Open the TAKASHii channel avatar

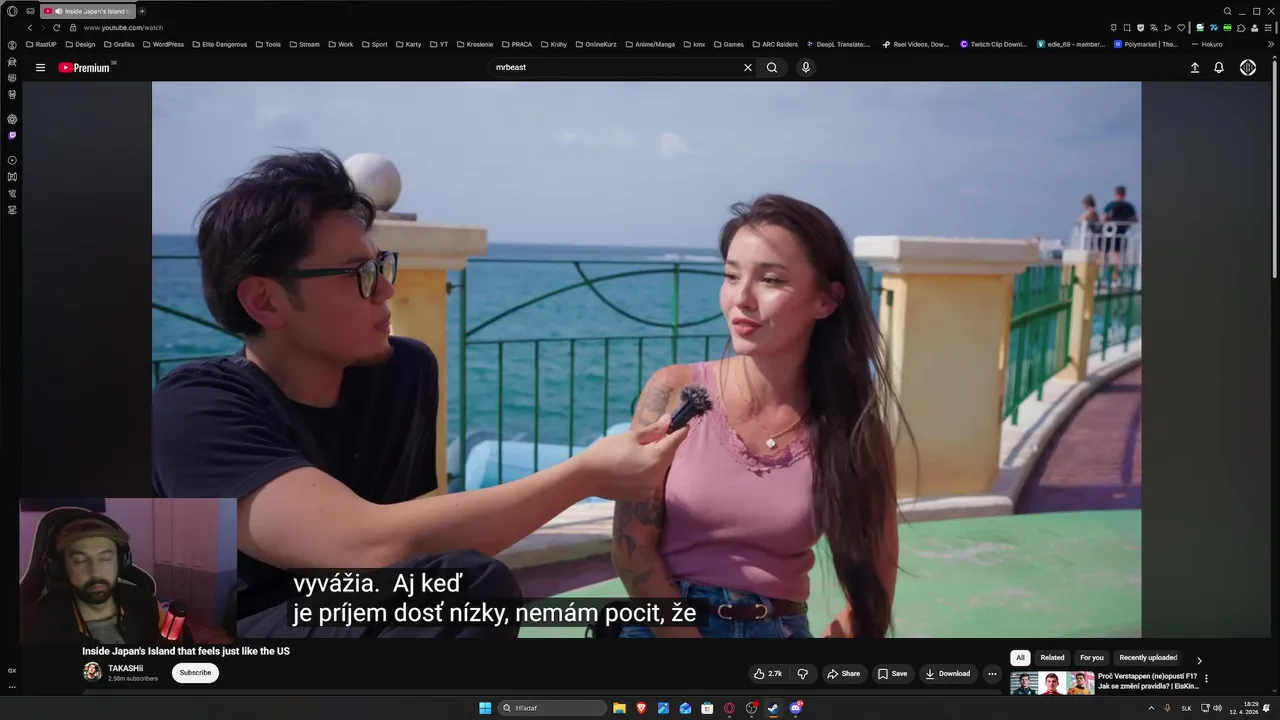point(92,672)
